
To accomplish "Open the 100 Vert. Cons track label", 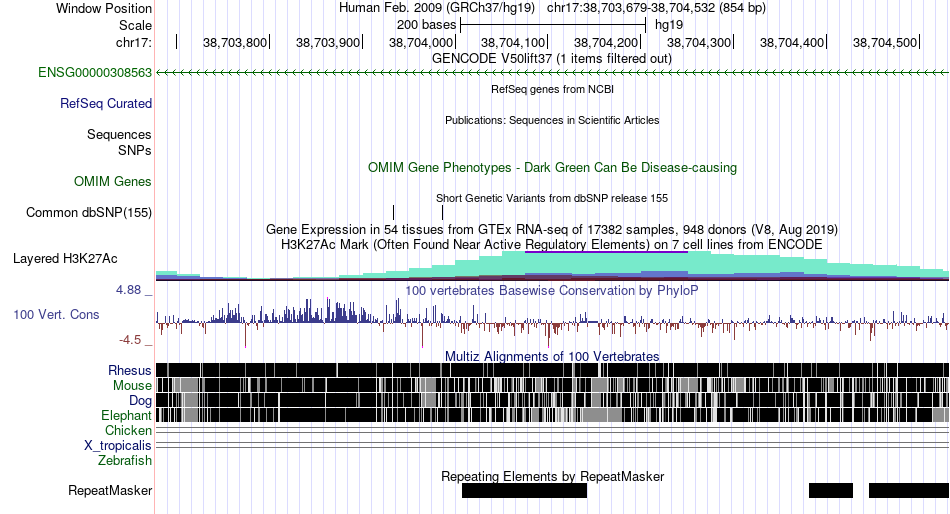I will coord(56,315).
